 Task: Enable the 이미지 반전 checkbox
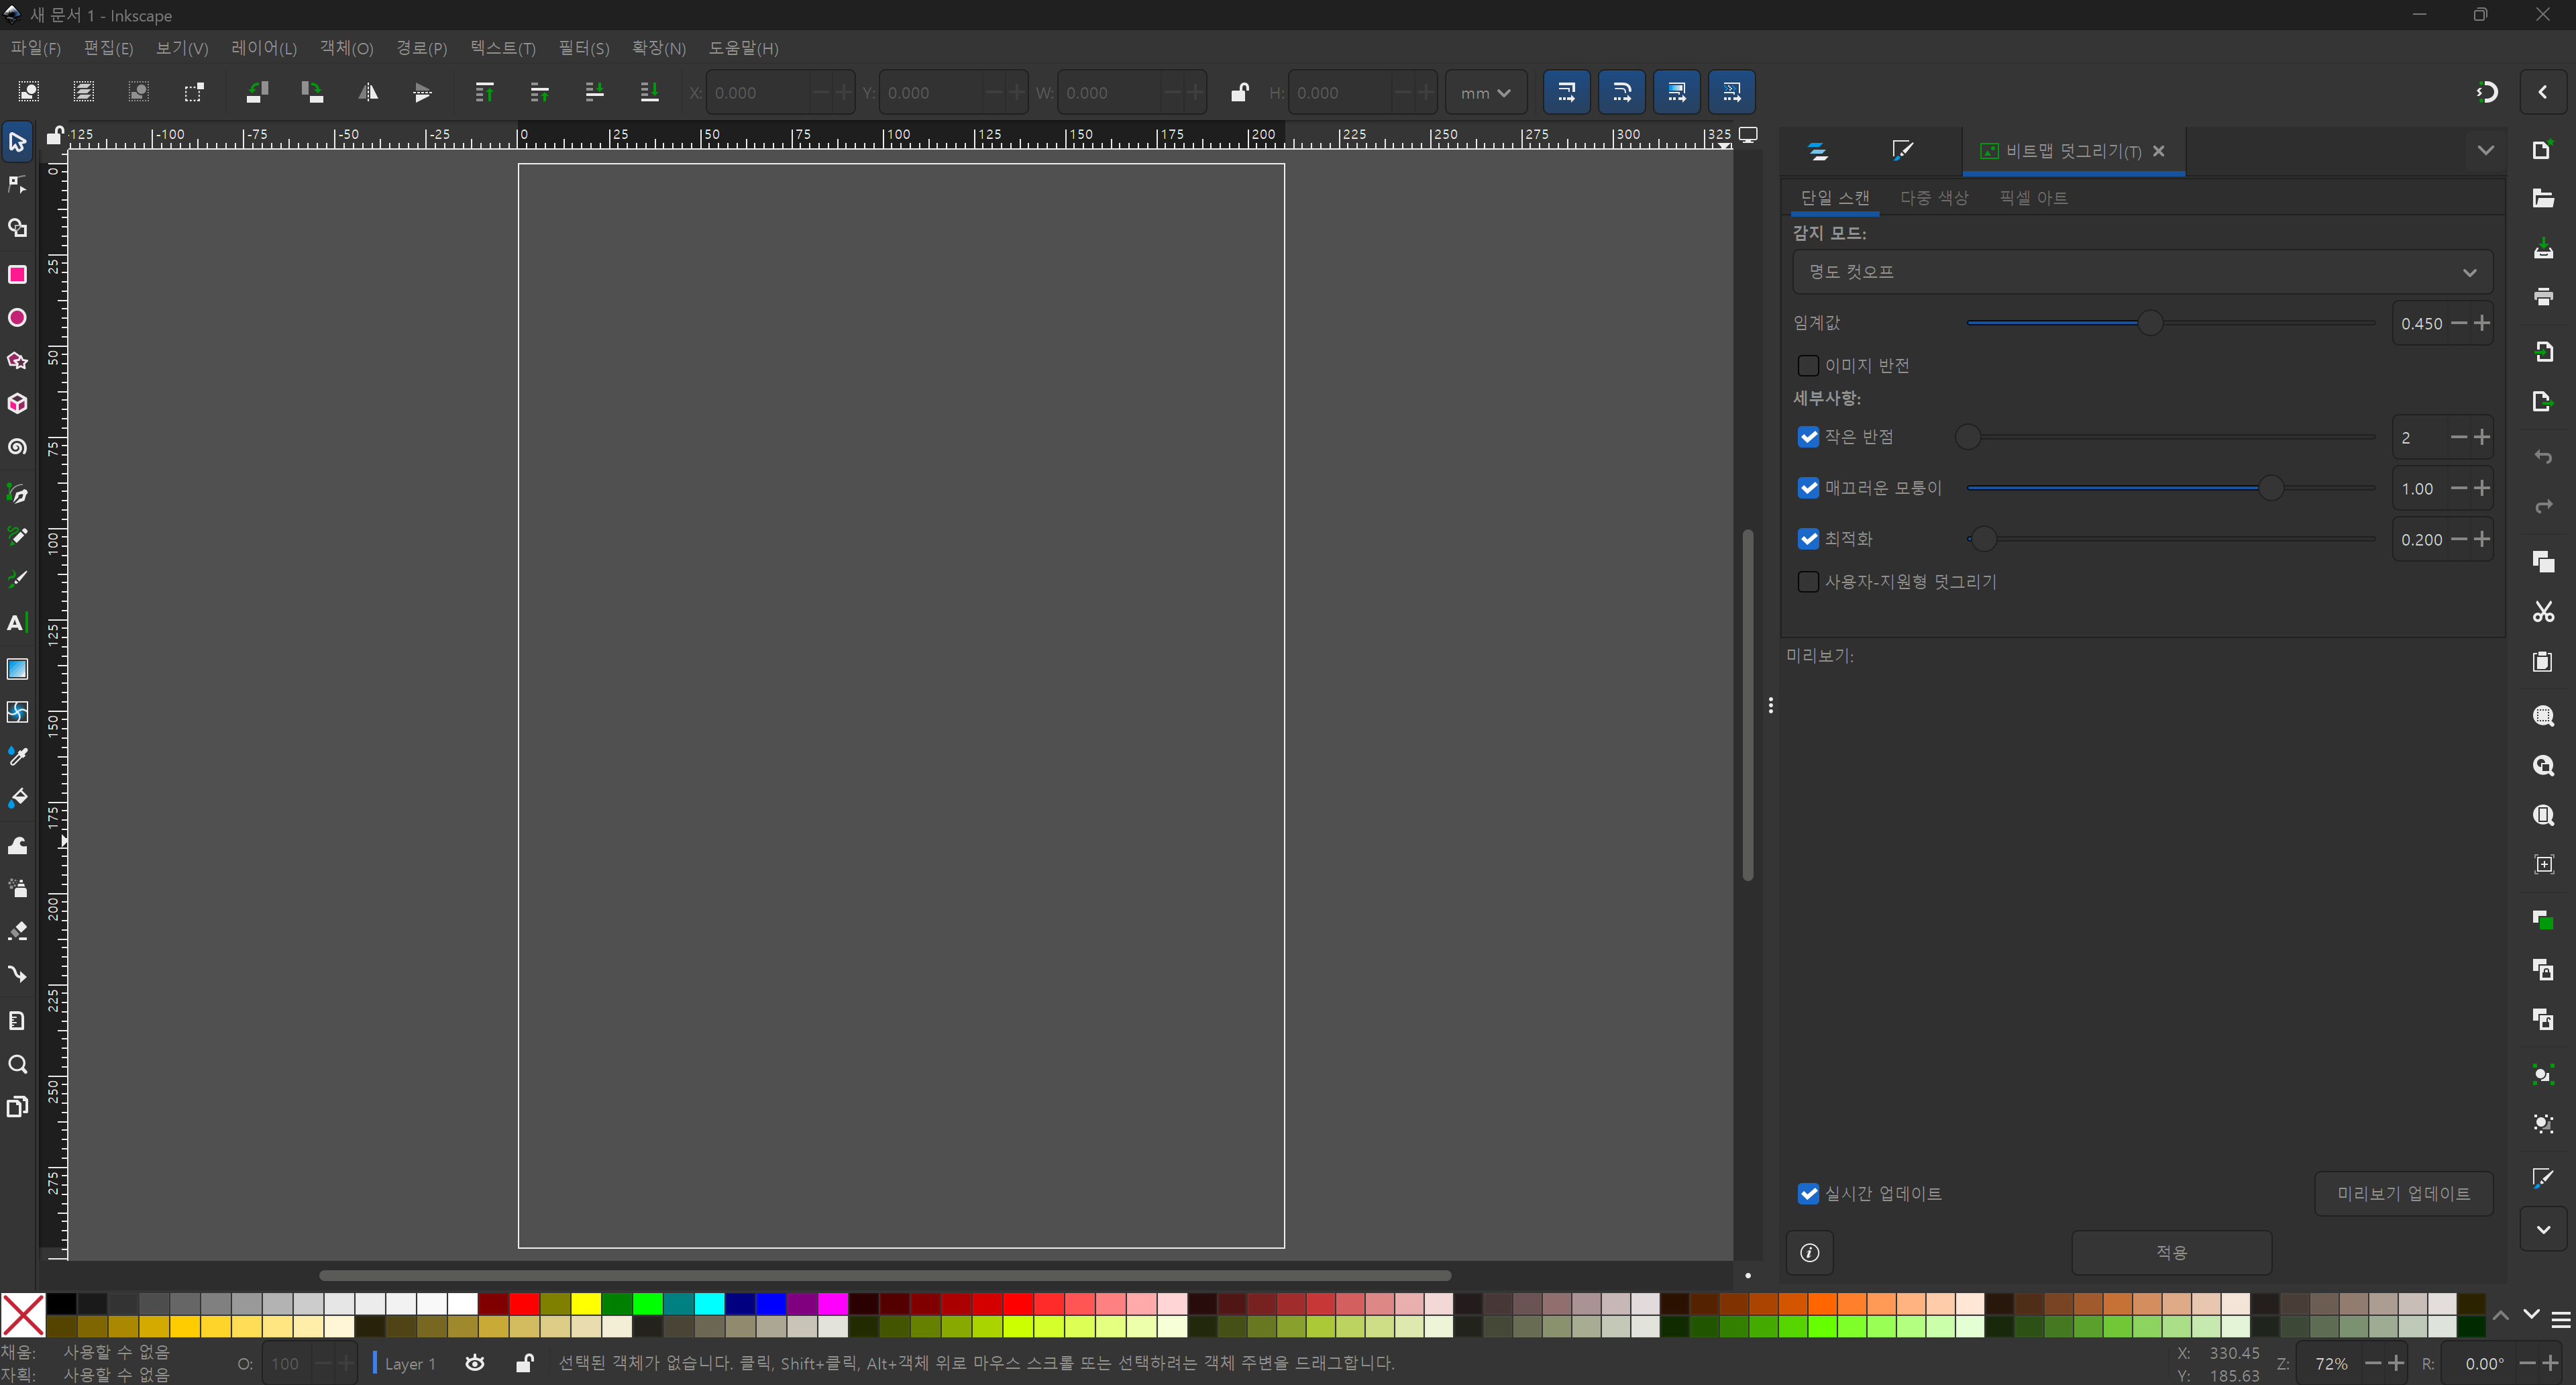coord(1808,365)
